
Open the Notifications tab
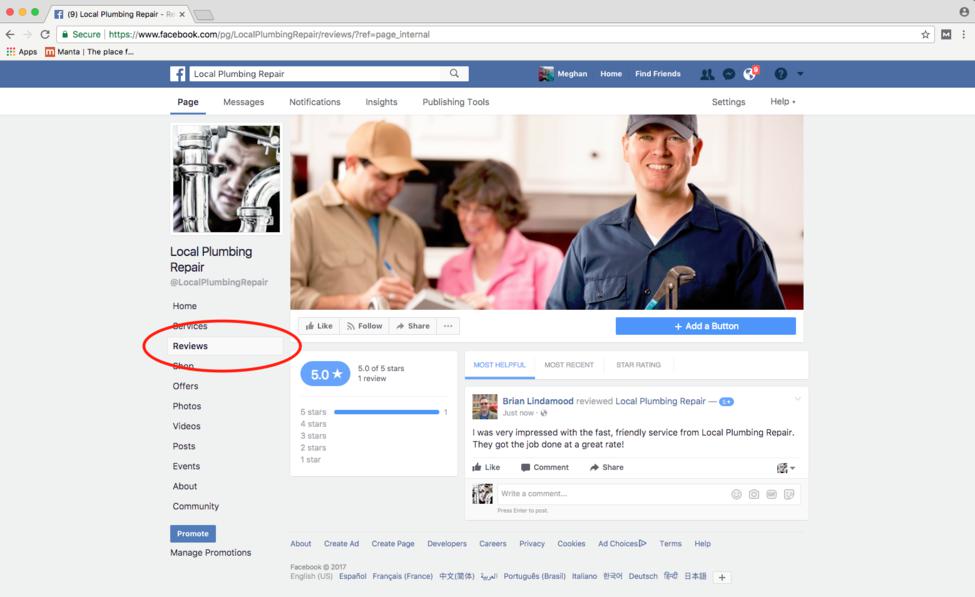pyautogui.click(x=315, y=102)
